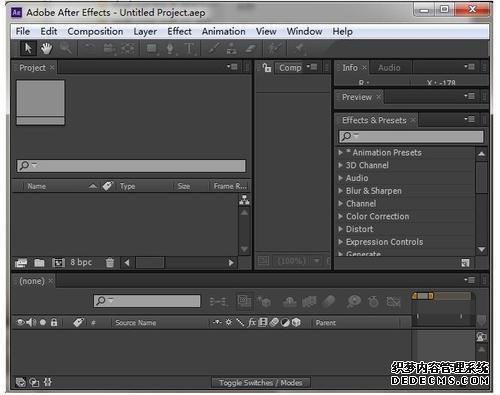
Task: Select the Hand tool
Action: tap(46, 49)
